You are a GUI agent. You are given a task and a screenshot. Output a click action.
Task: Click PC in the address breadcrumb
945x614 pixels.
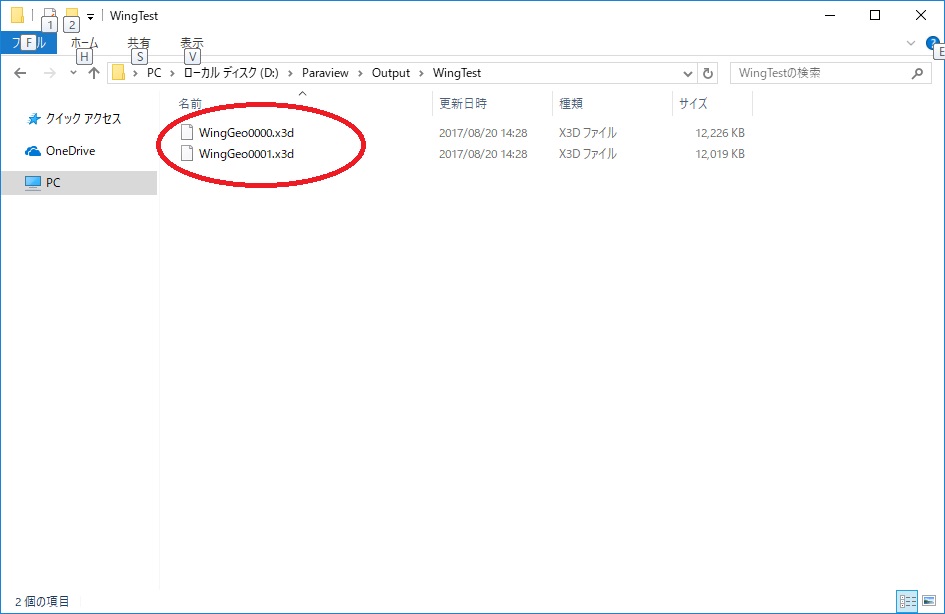(154, 73)
